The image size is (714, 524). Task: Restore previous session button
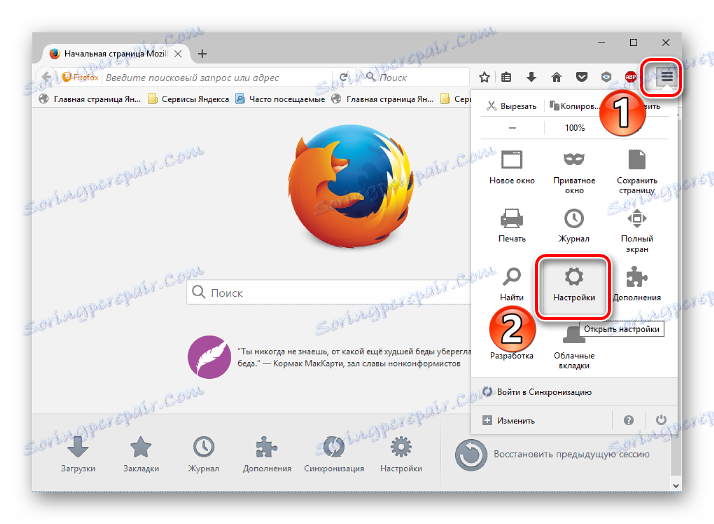(x=552, y=454)
